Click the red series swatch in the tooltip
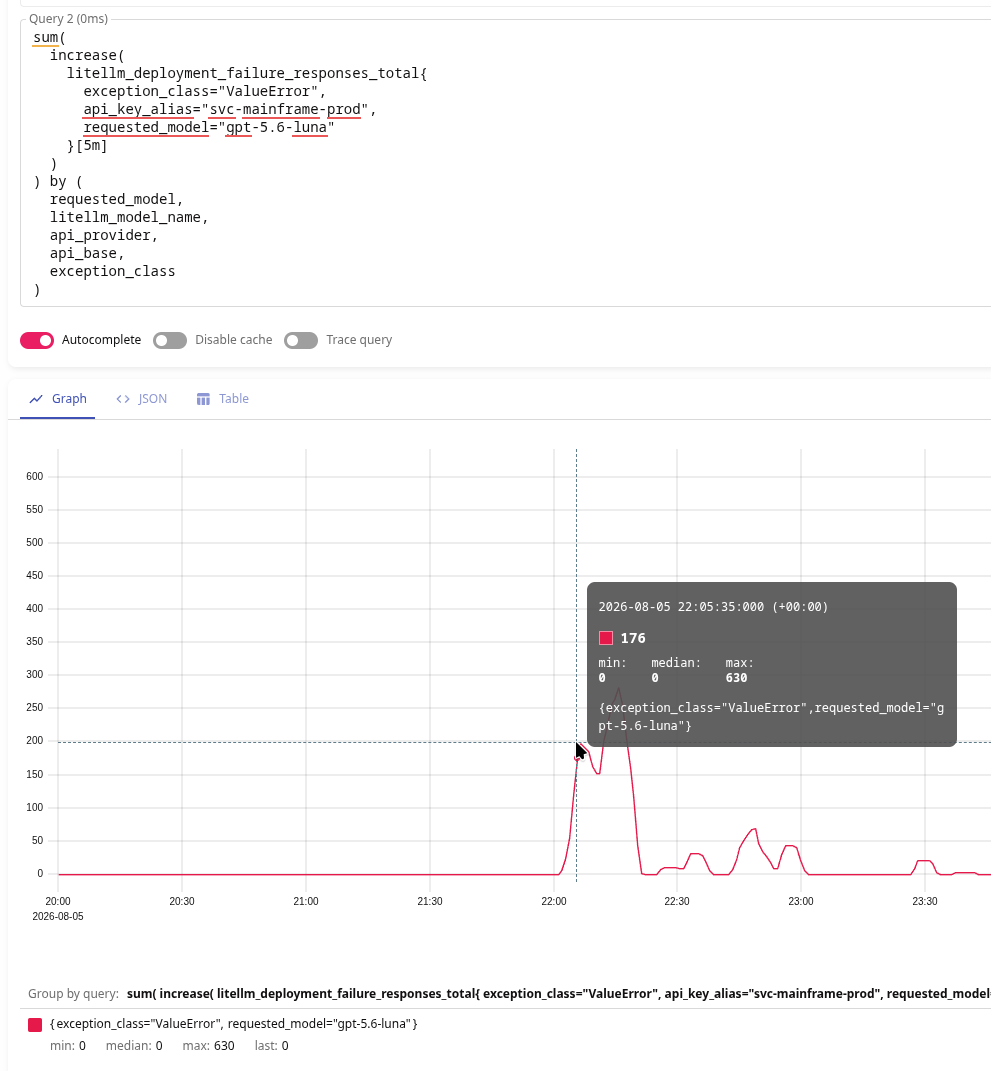 [x=606, y=638]
